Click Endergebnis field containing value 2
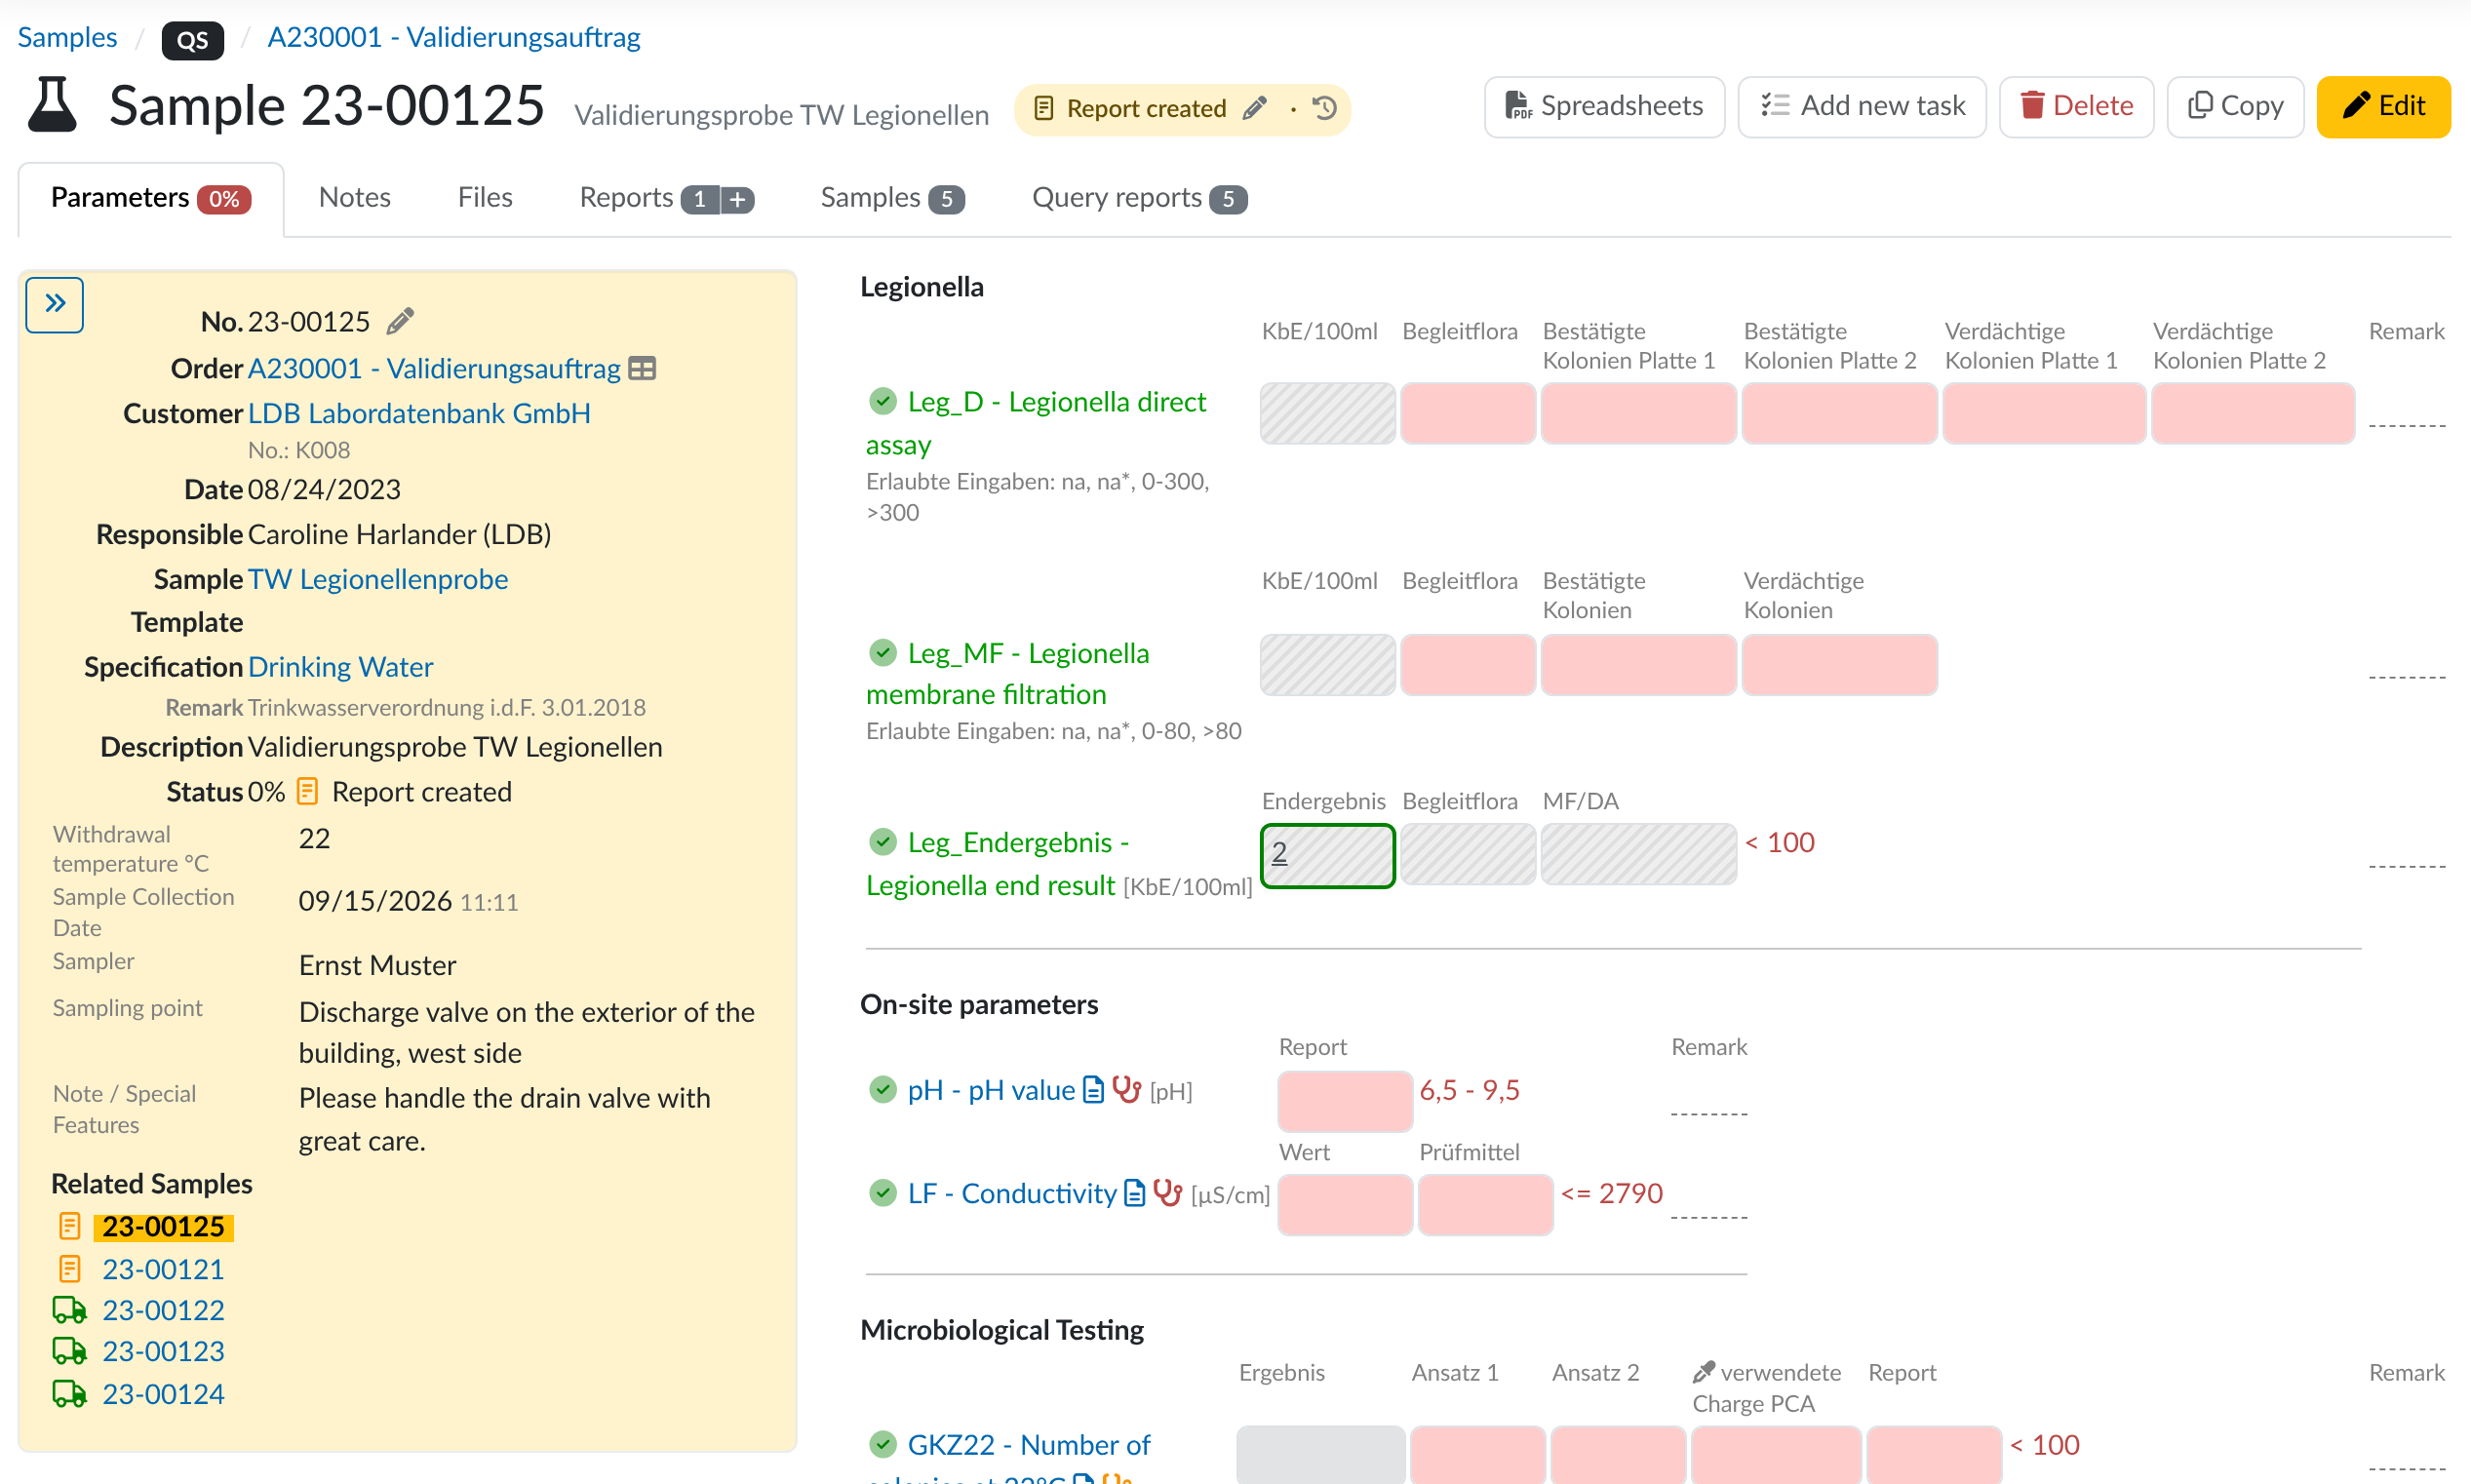 pyautogui.click(x=1327, y=855)
